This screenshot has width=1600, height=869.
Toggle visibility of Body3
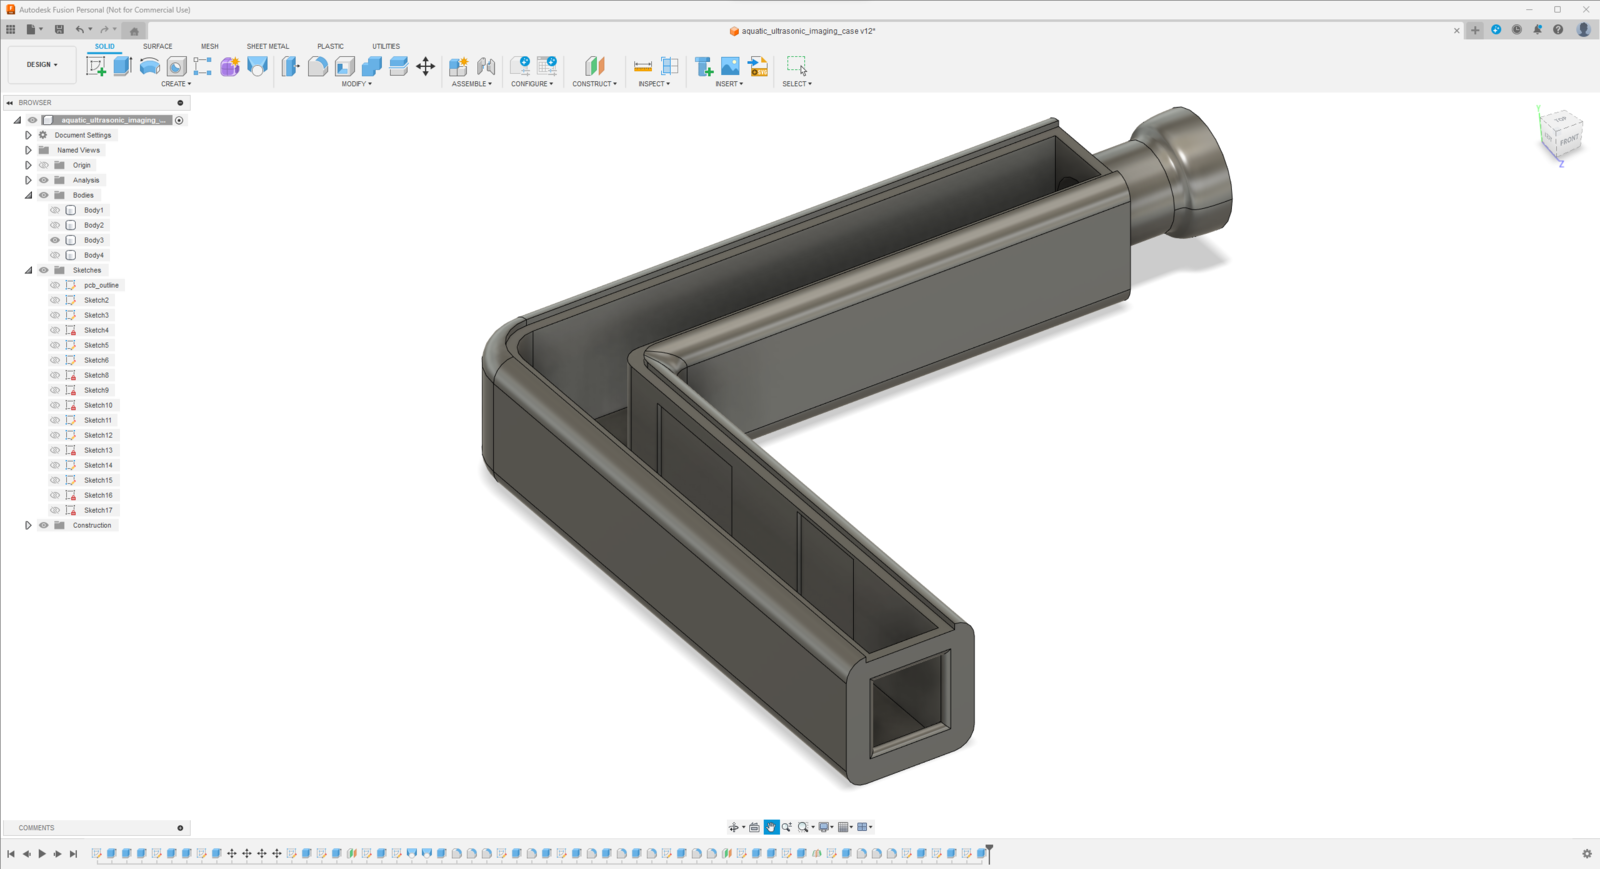(x=55, y=240)
